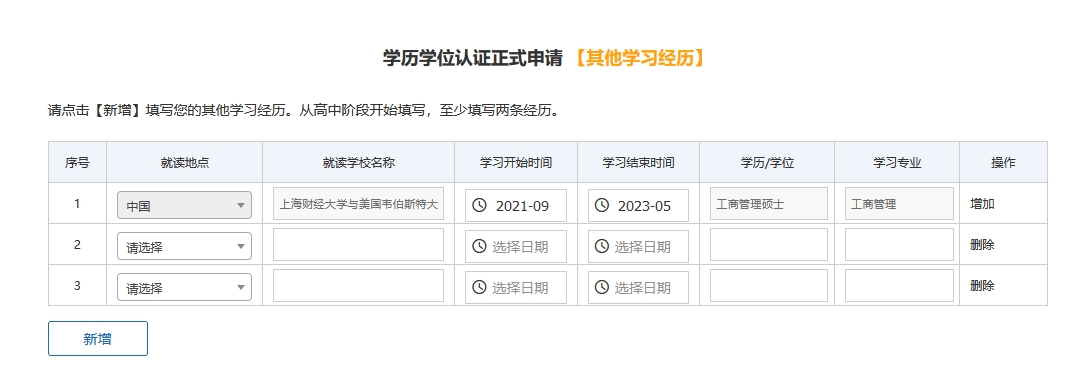Click clock icon in row 3 start date
Screen dimensions: 1085x365
pyautogui.click(x=479, y=287)
